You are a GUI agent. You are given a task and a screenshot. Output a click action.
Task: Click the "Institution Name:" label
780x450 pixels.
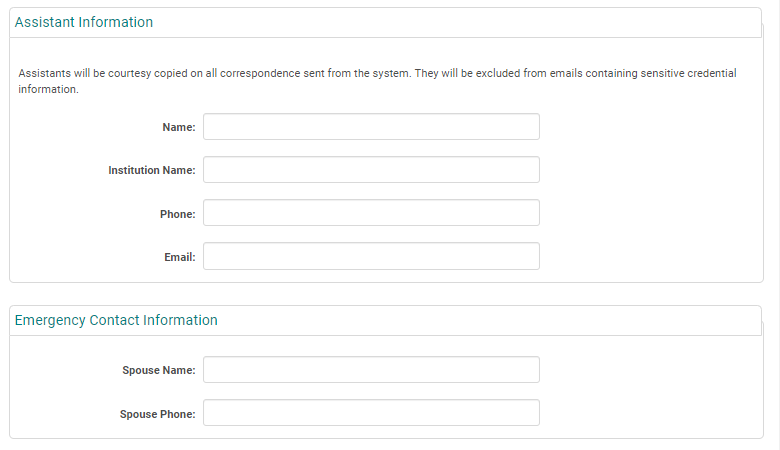point(152,170)
